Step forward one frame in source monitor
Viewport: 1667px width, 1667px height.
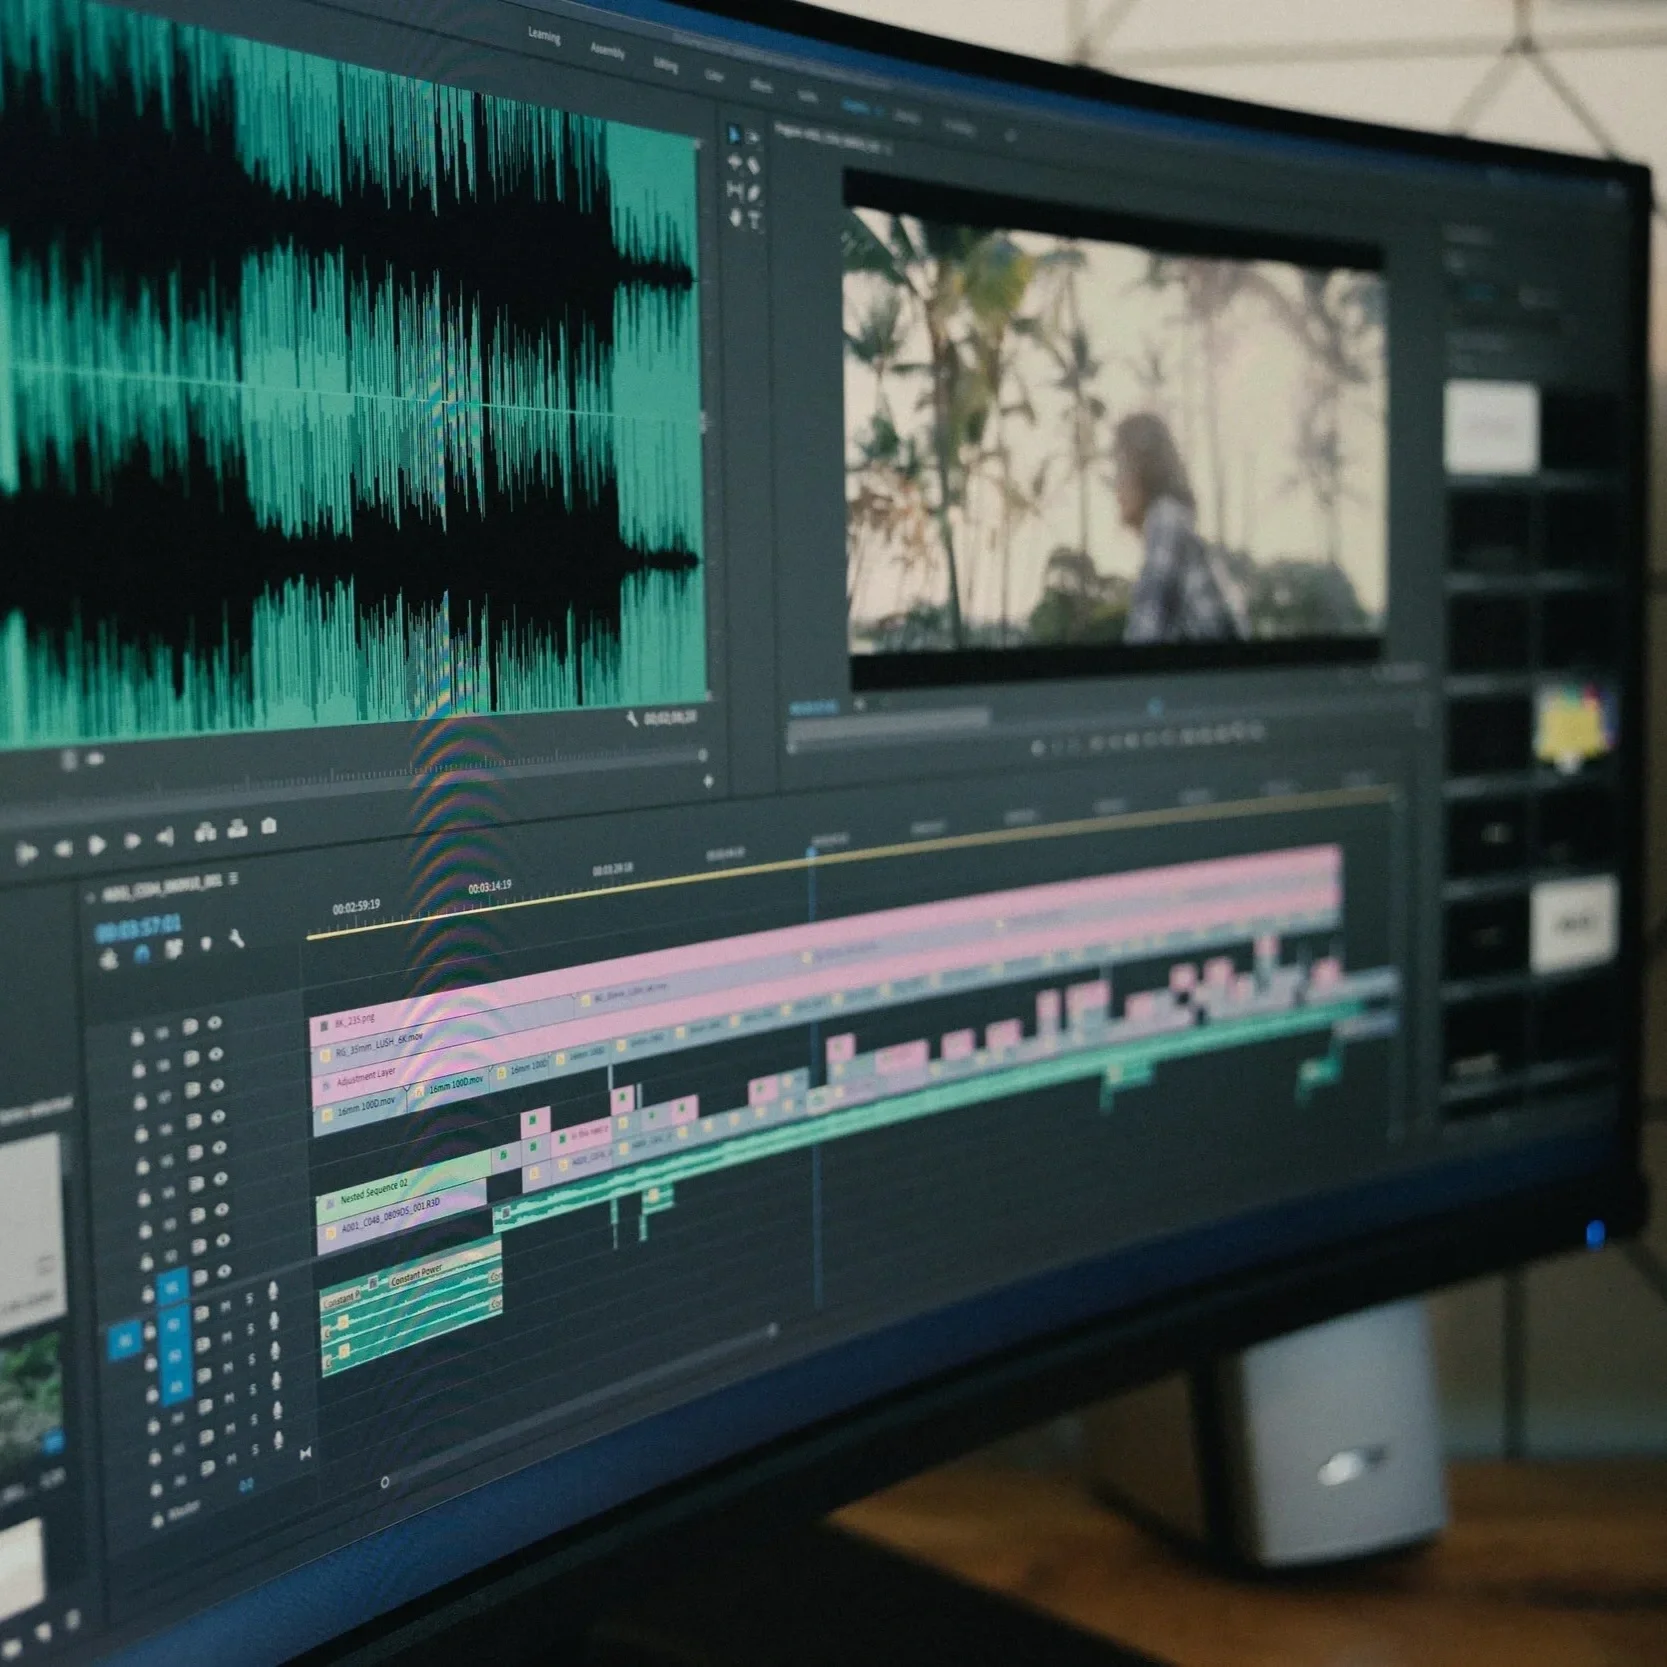point(131,841)
